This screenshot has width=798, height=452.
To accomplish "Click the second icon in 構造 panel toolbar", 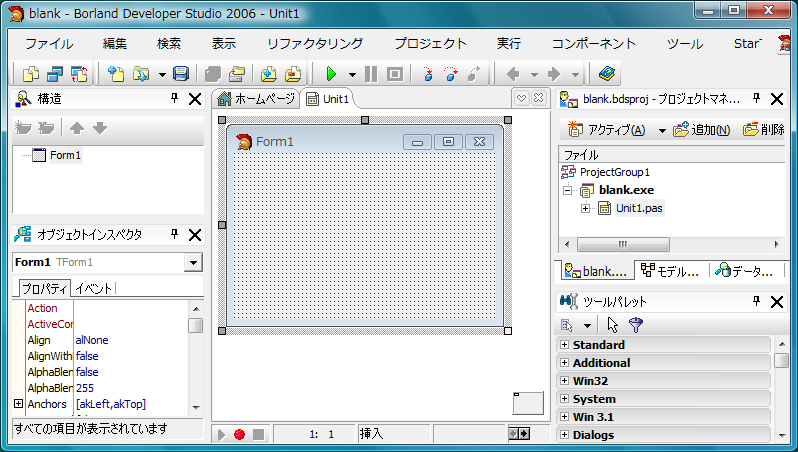I will pos(46,128).
